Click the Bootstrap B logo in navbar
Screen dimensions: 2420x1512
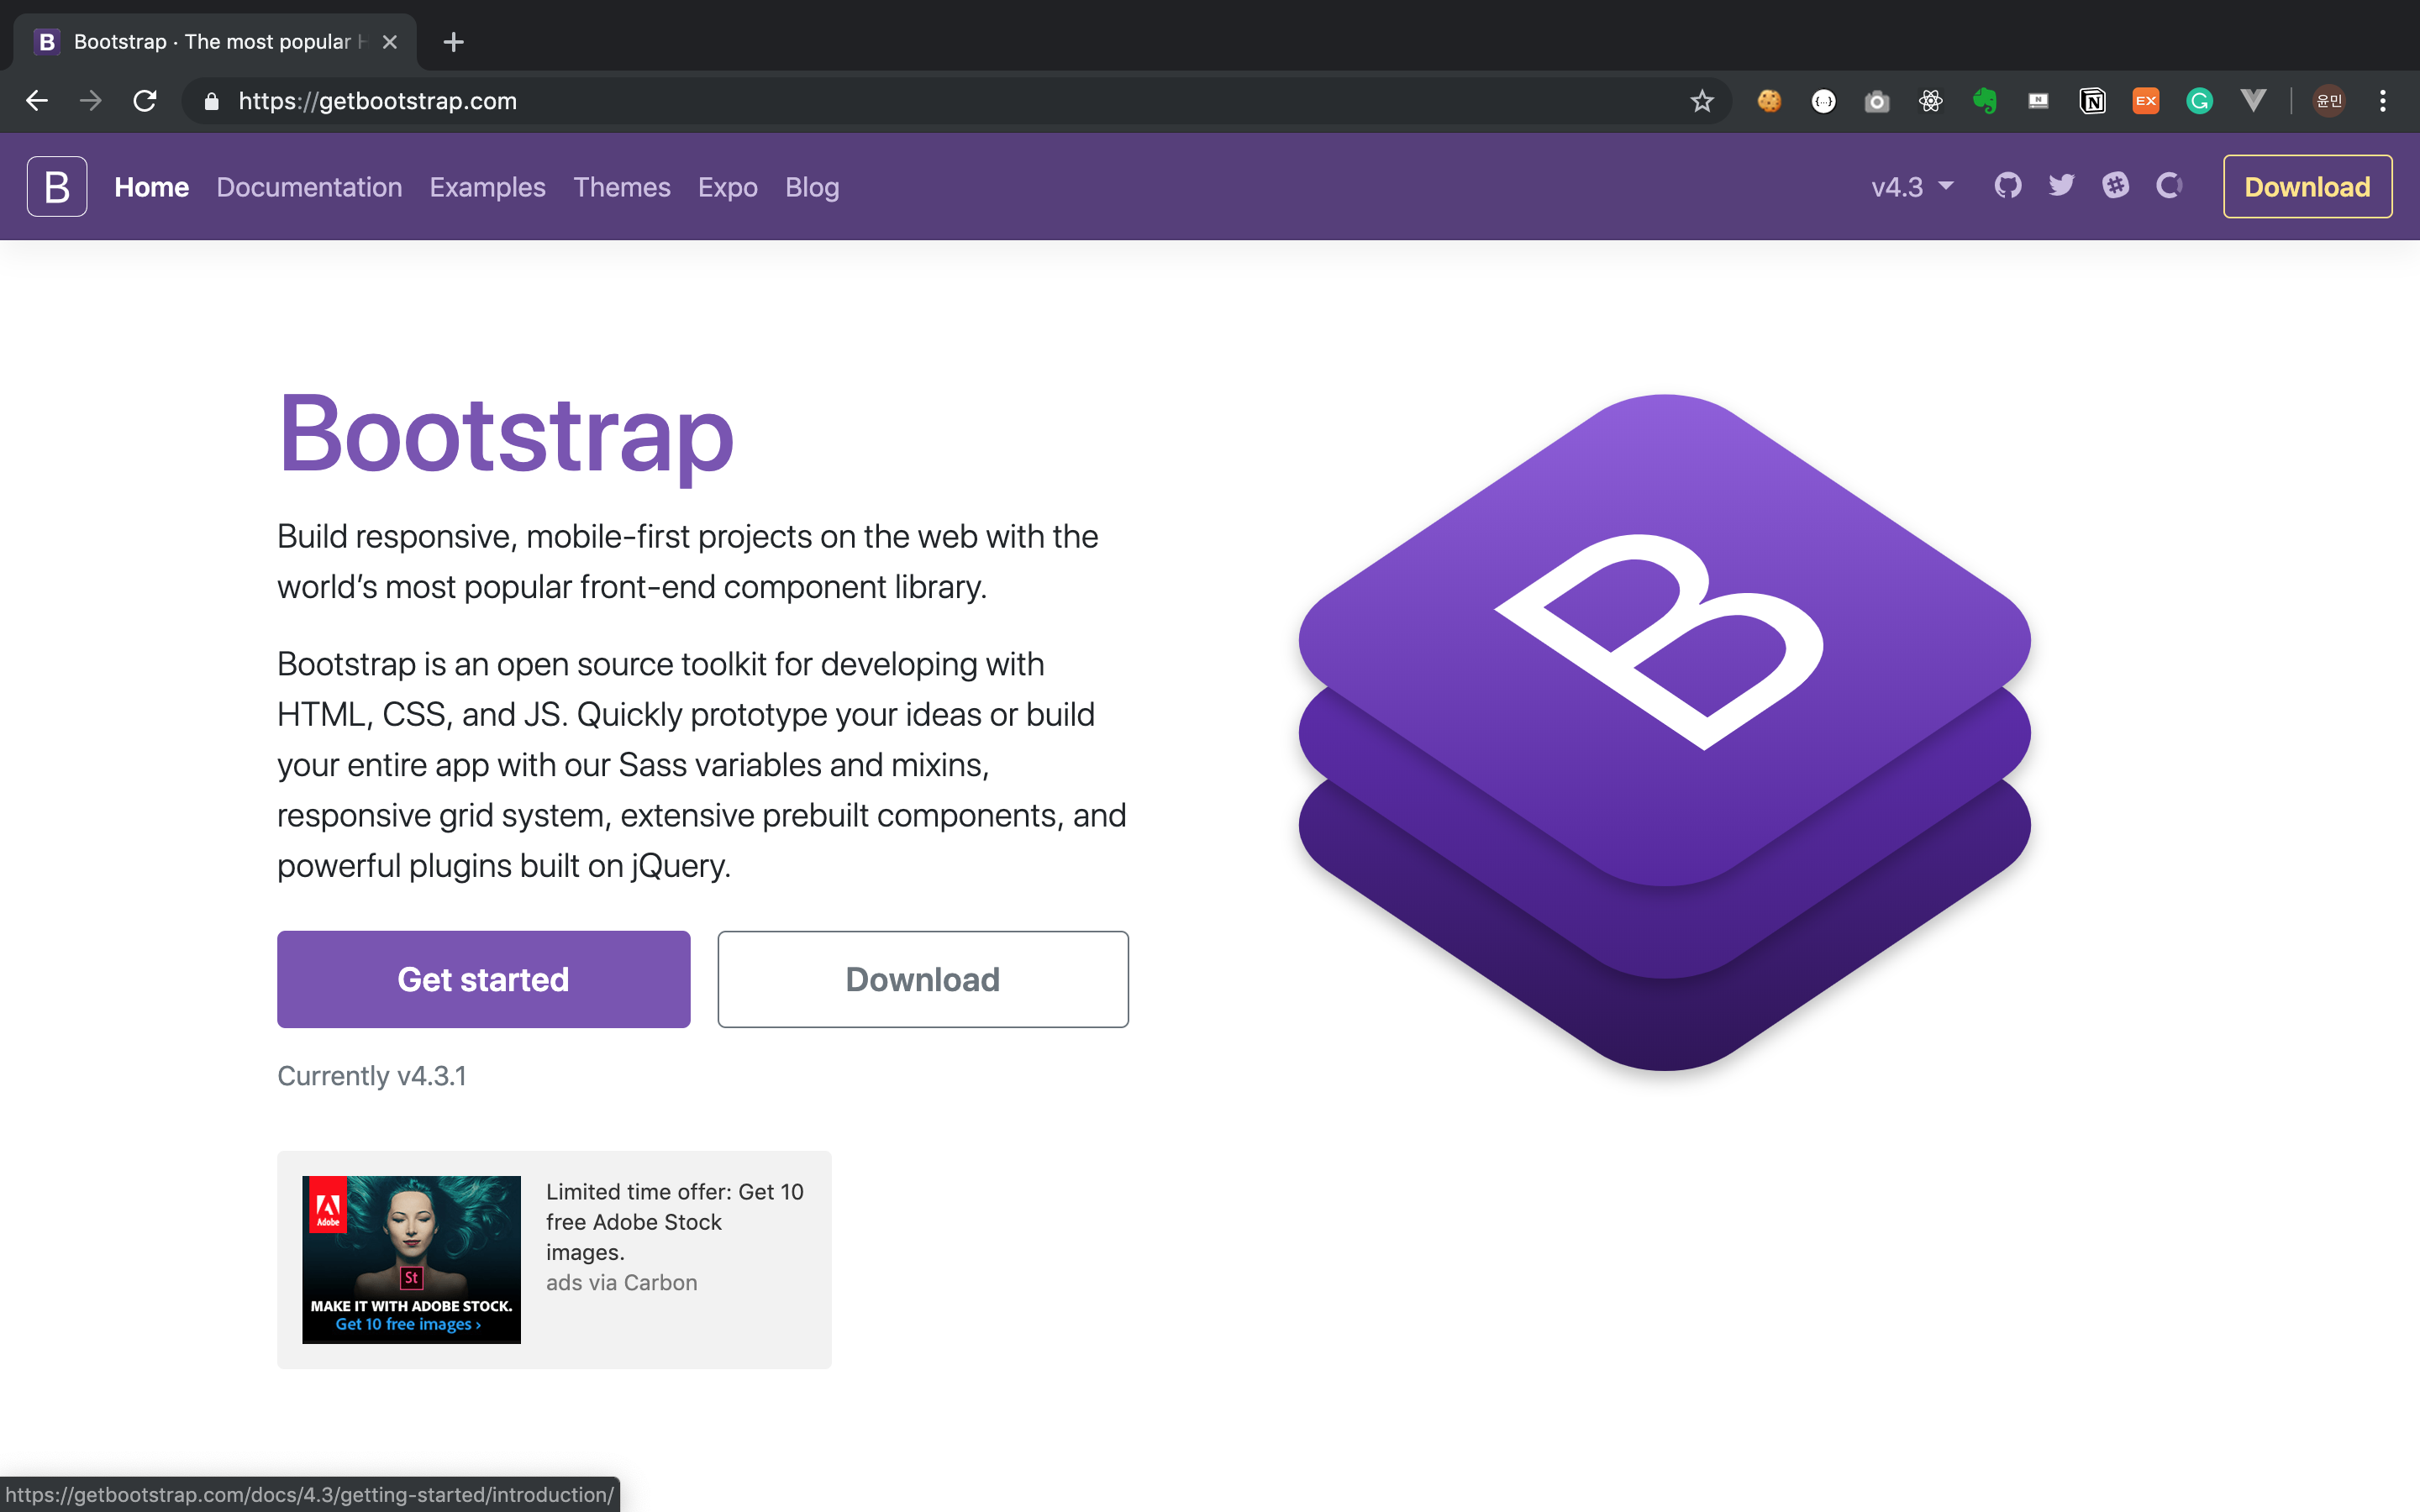[x=57, y=186]
